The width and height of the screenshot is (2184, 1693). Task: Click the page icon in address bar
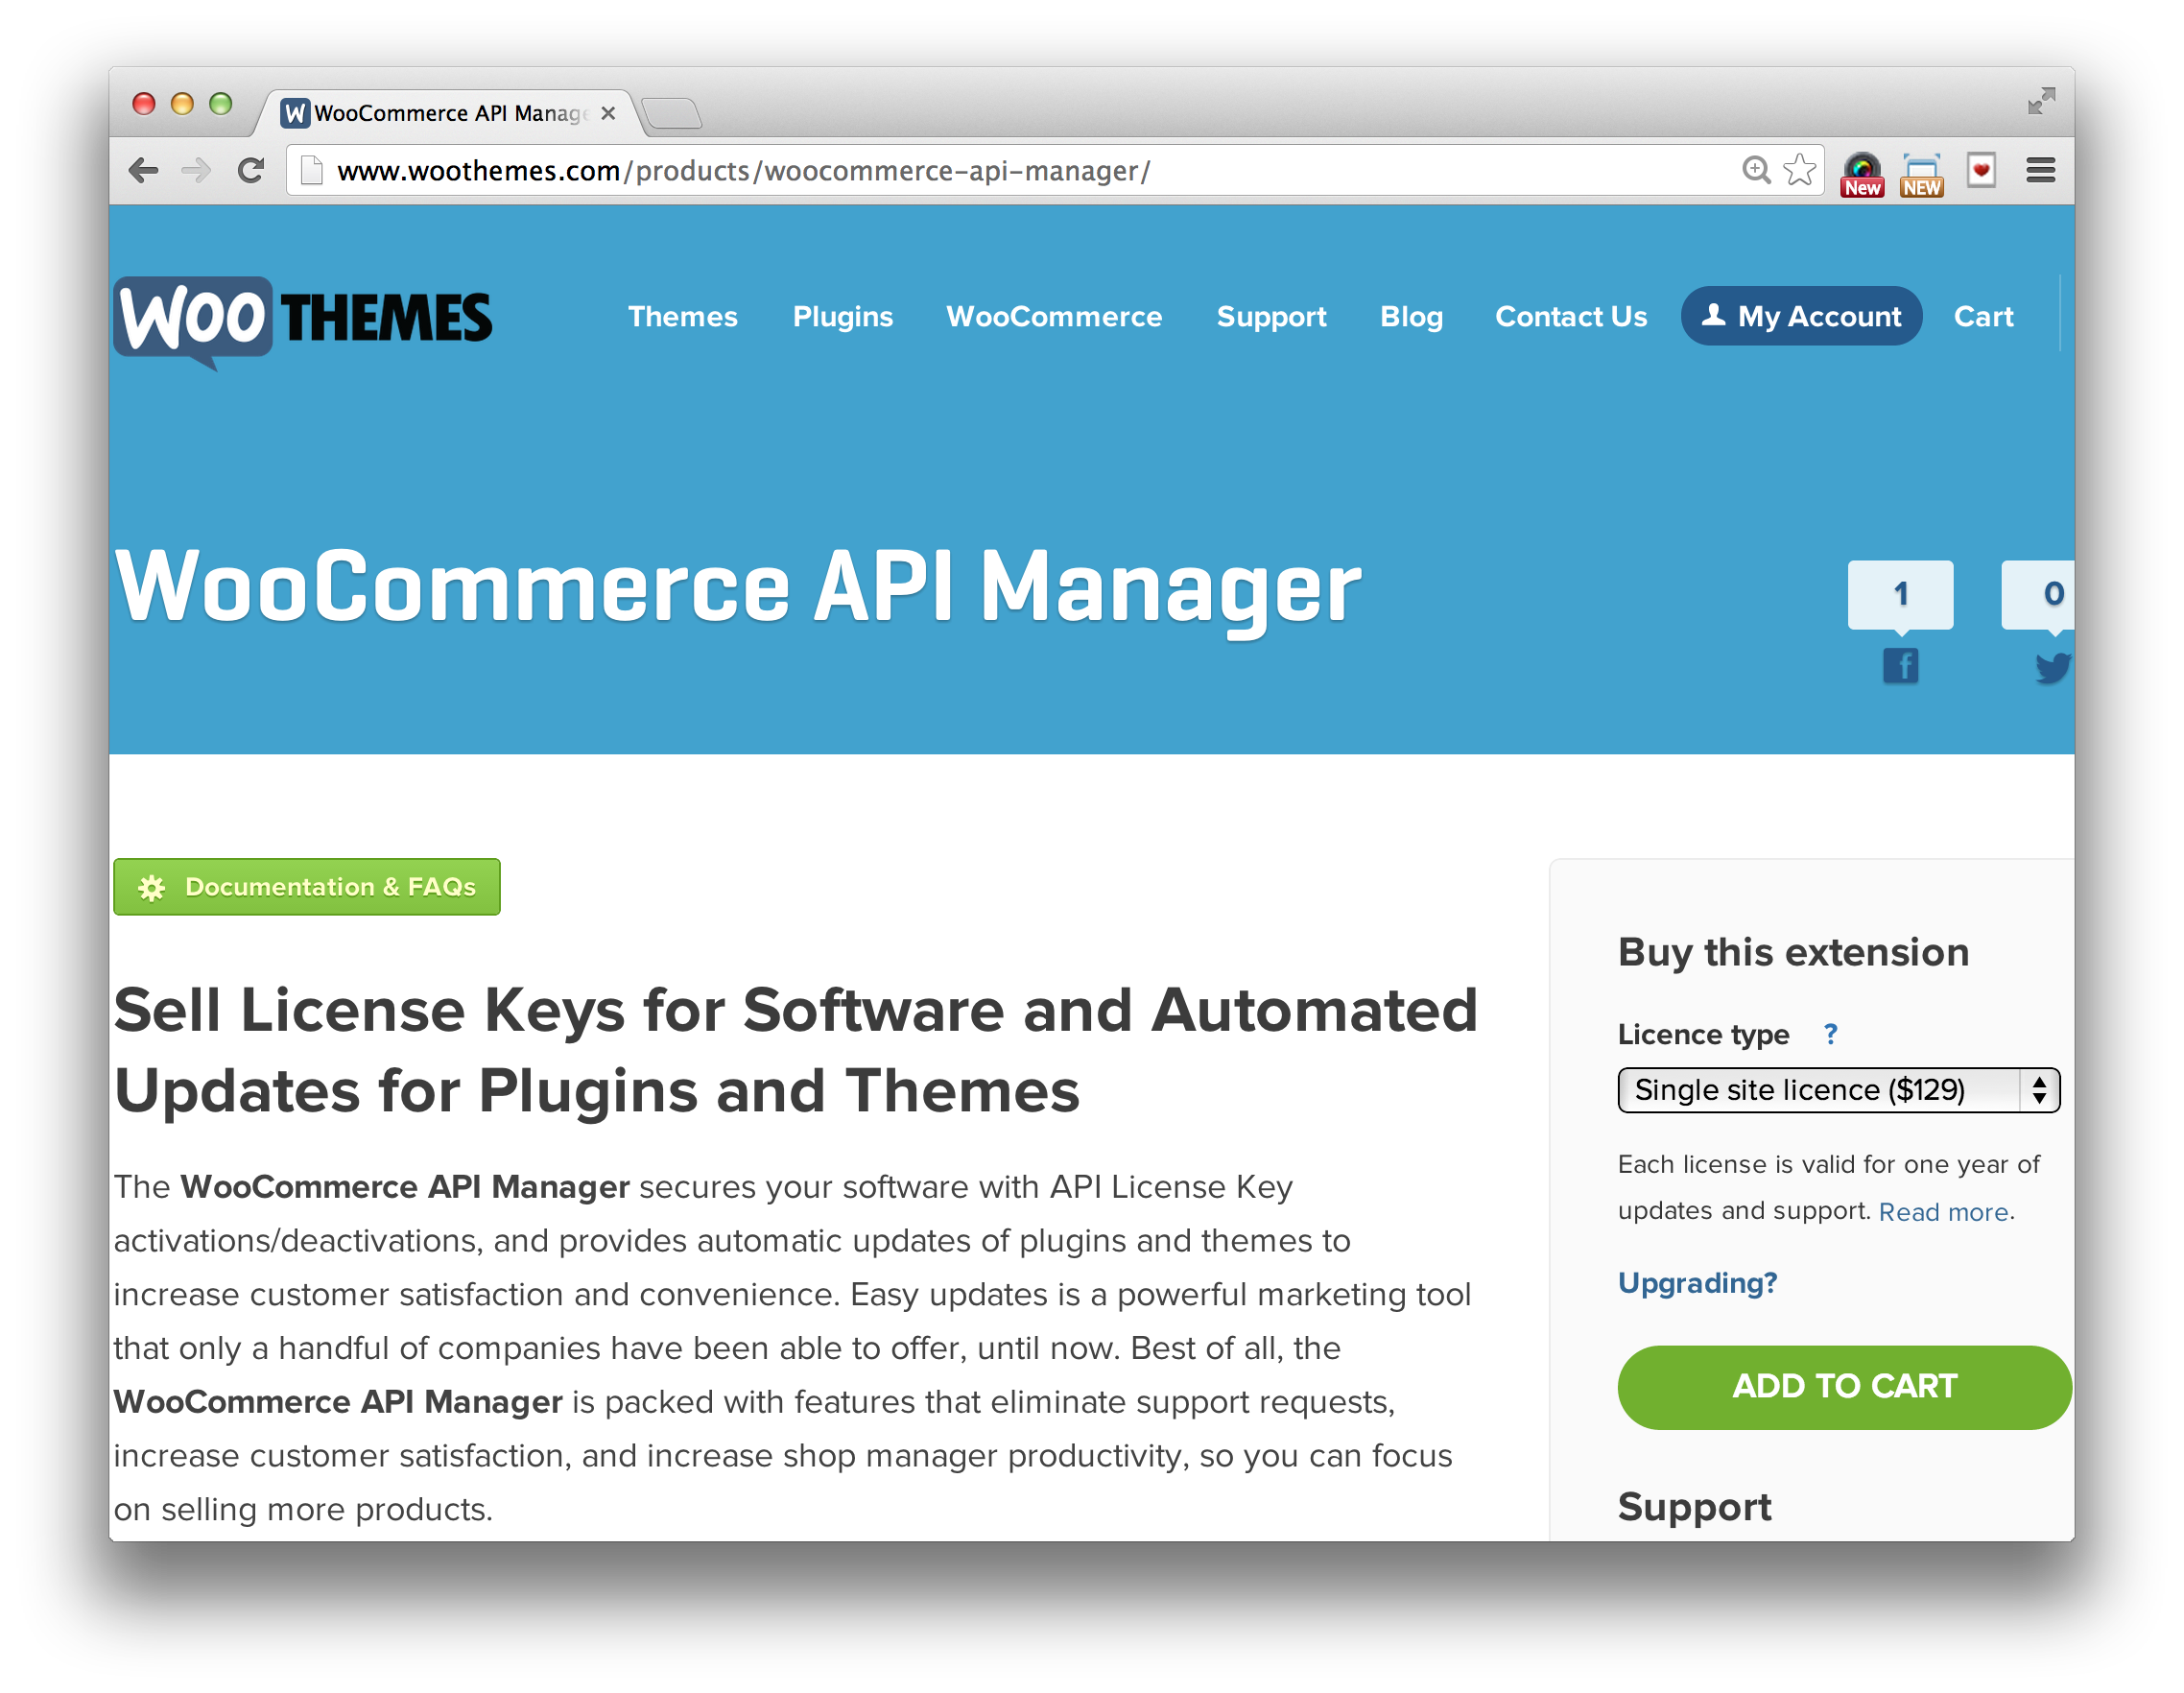pos(312,171)
